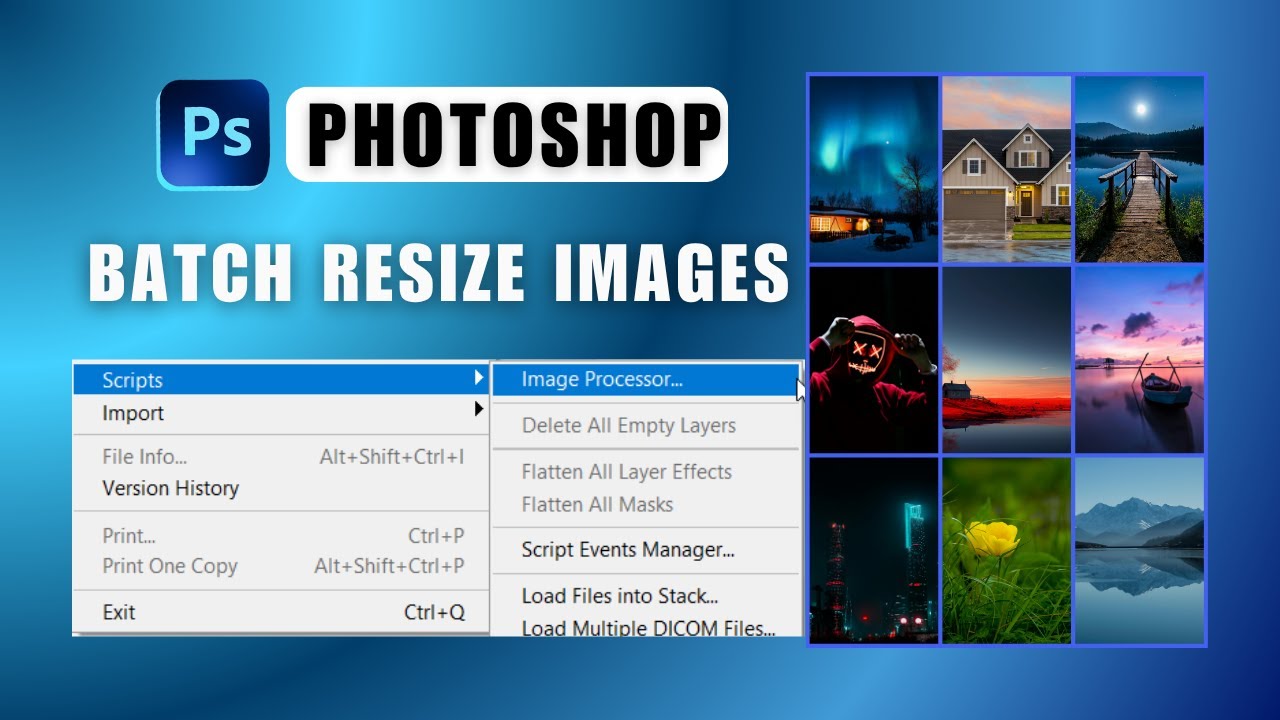Open Version History menu item
This screenshot has width=1280, height=720.
pos(170,488)
